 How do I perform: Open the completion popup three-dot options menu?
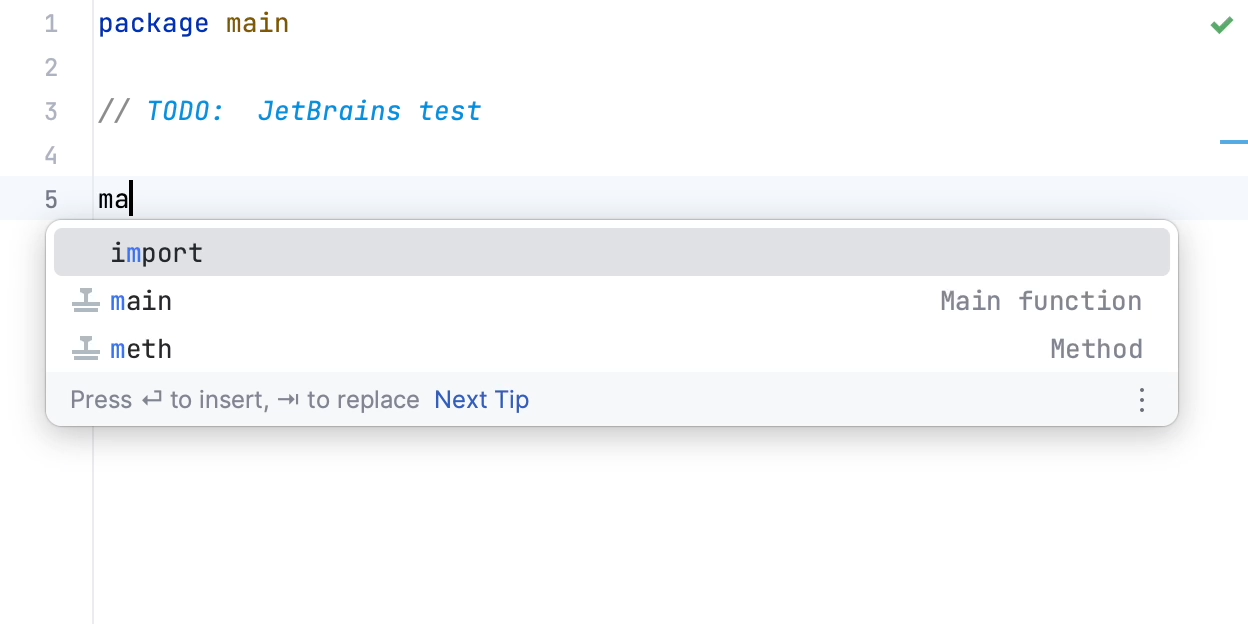1141,400
